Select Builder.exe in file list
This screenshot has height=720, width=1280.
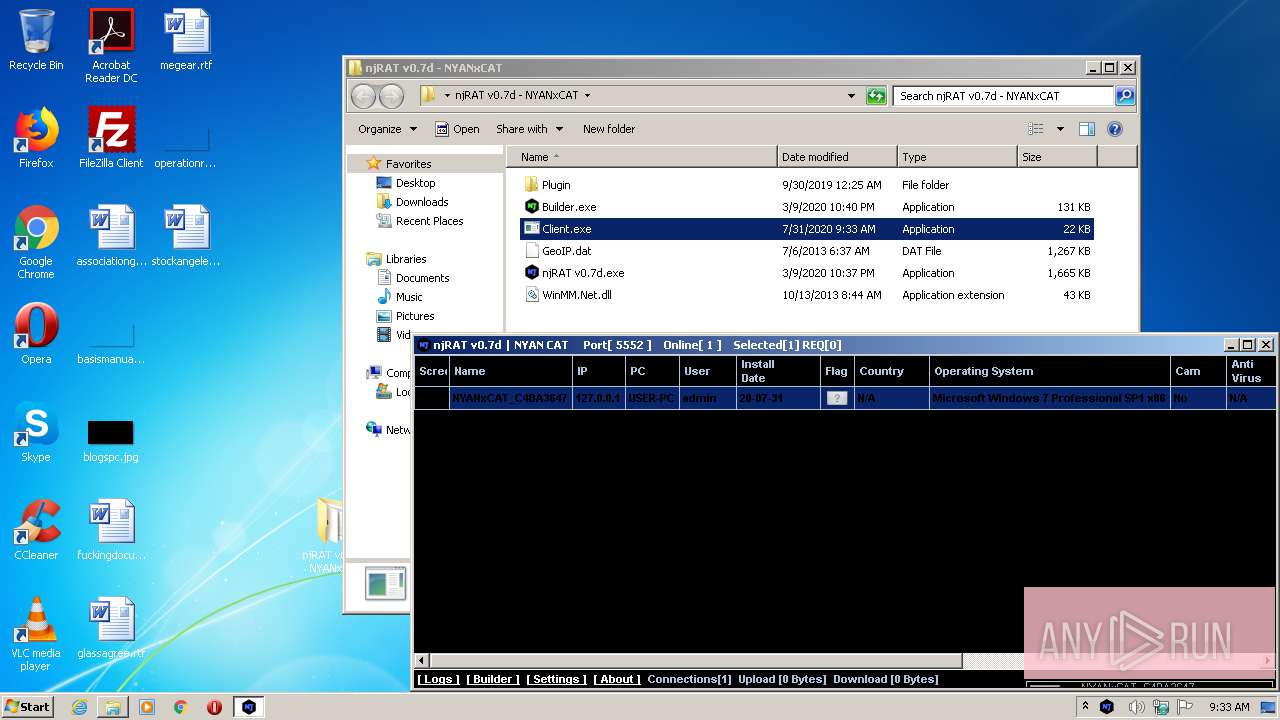click(568, 207)
